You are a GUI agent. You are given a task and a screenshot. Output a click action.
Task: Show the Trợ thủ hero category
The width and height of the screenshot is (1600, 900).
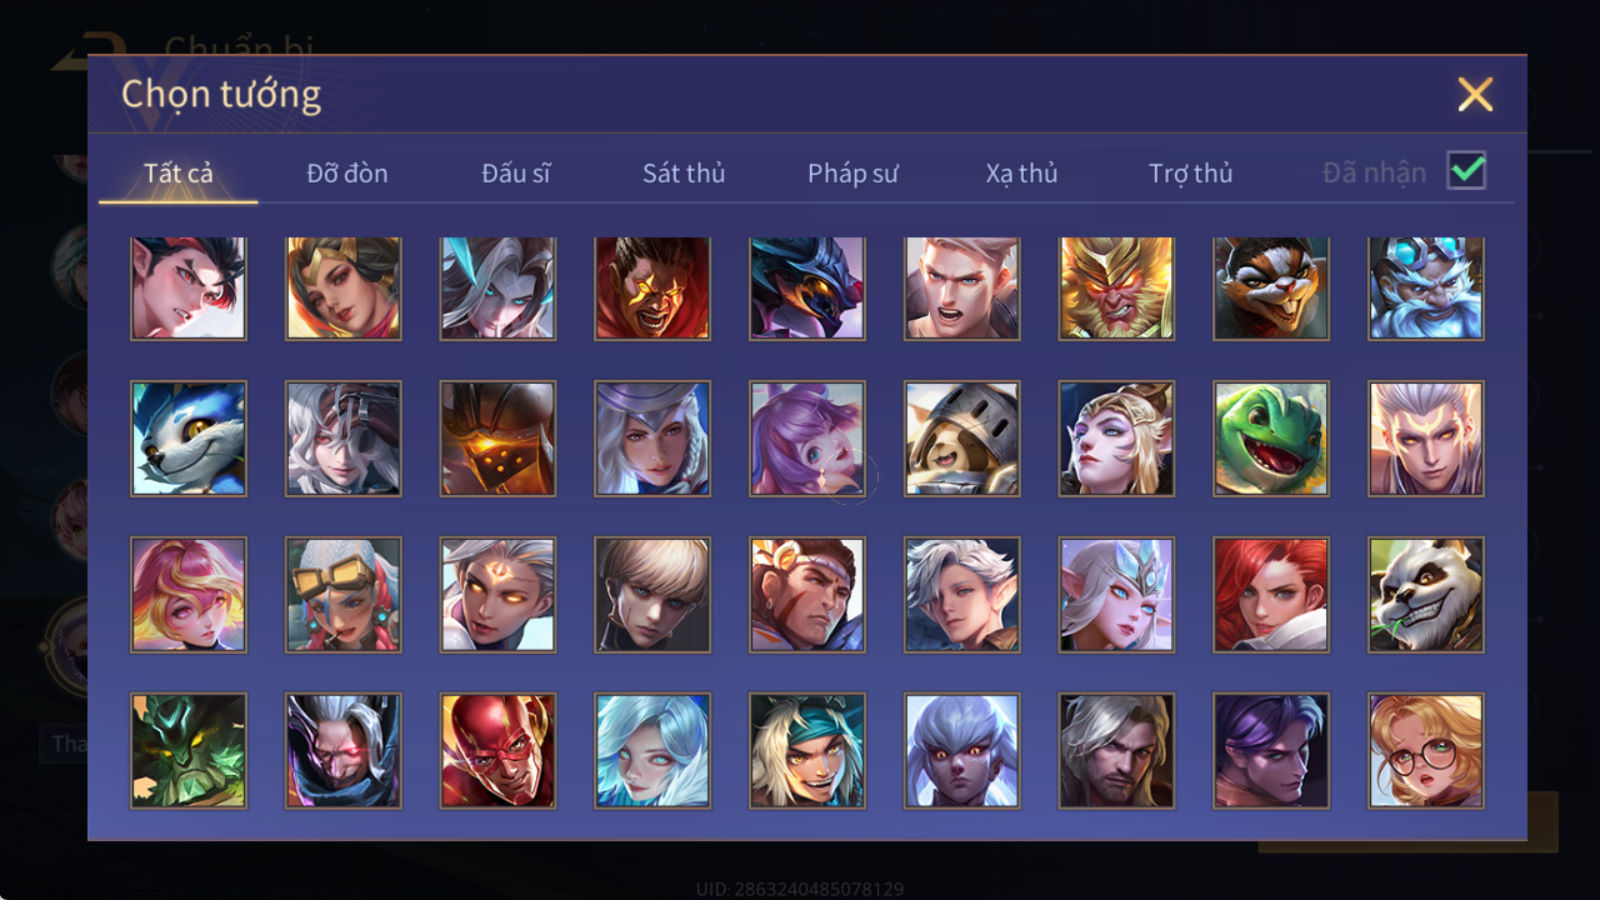tap(1190, 173)
